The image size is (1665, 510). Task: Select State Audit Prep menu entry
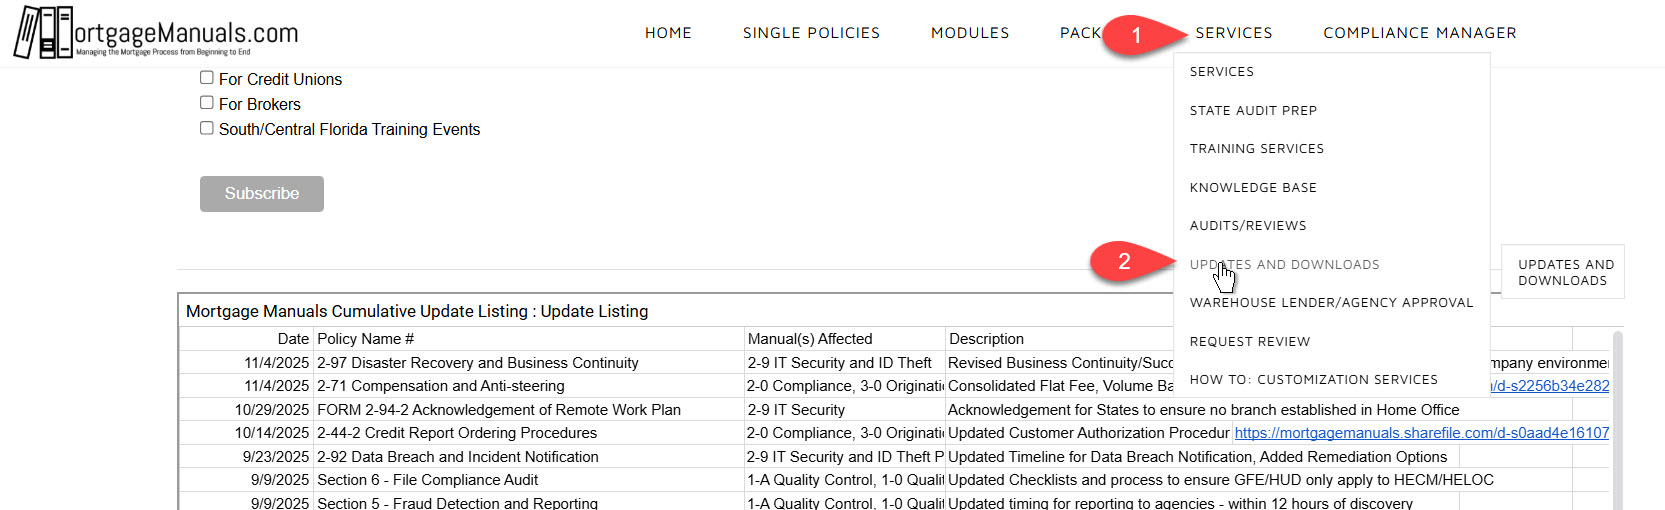tap(1253, 111)
